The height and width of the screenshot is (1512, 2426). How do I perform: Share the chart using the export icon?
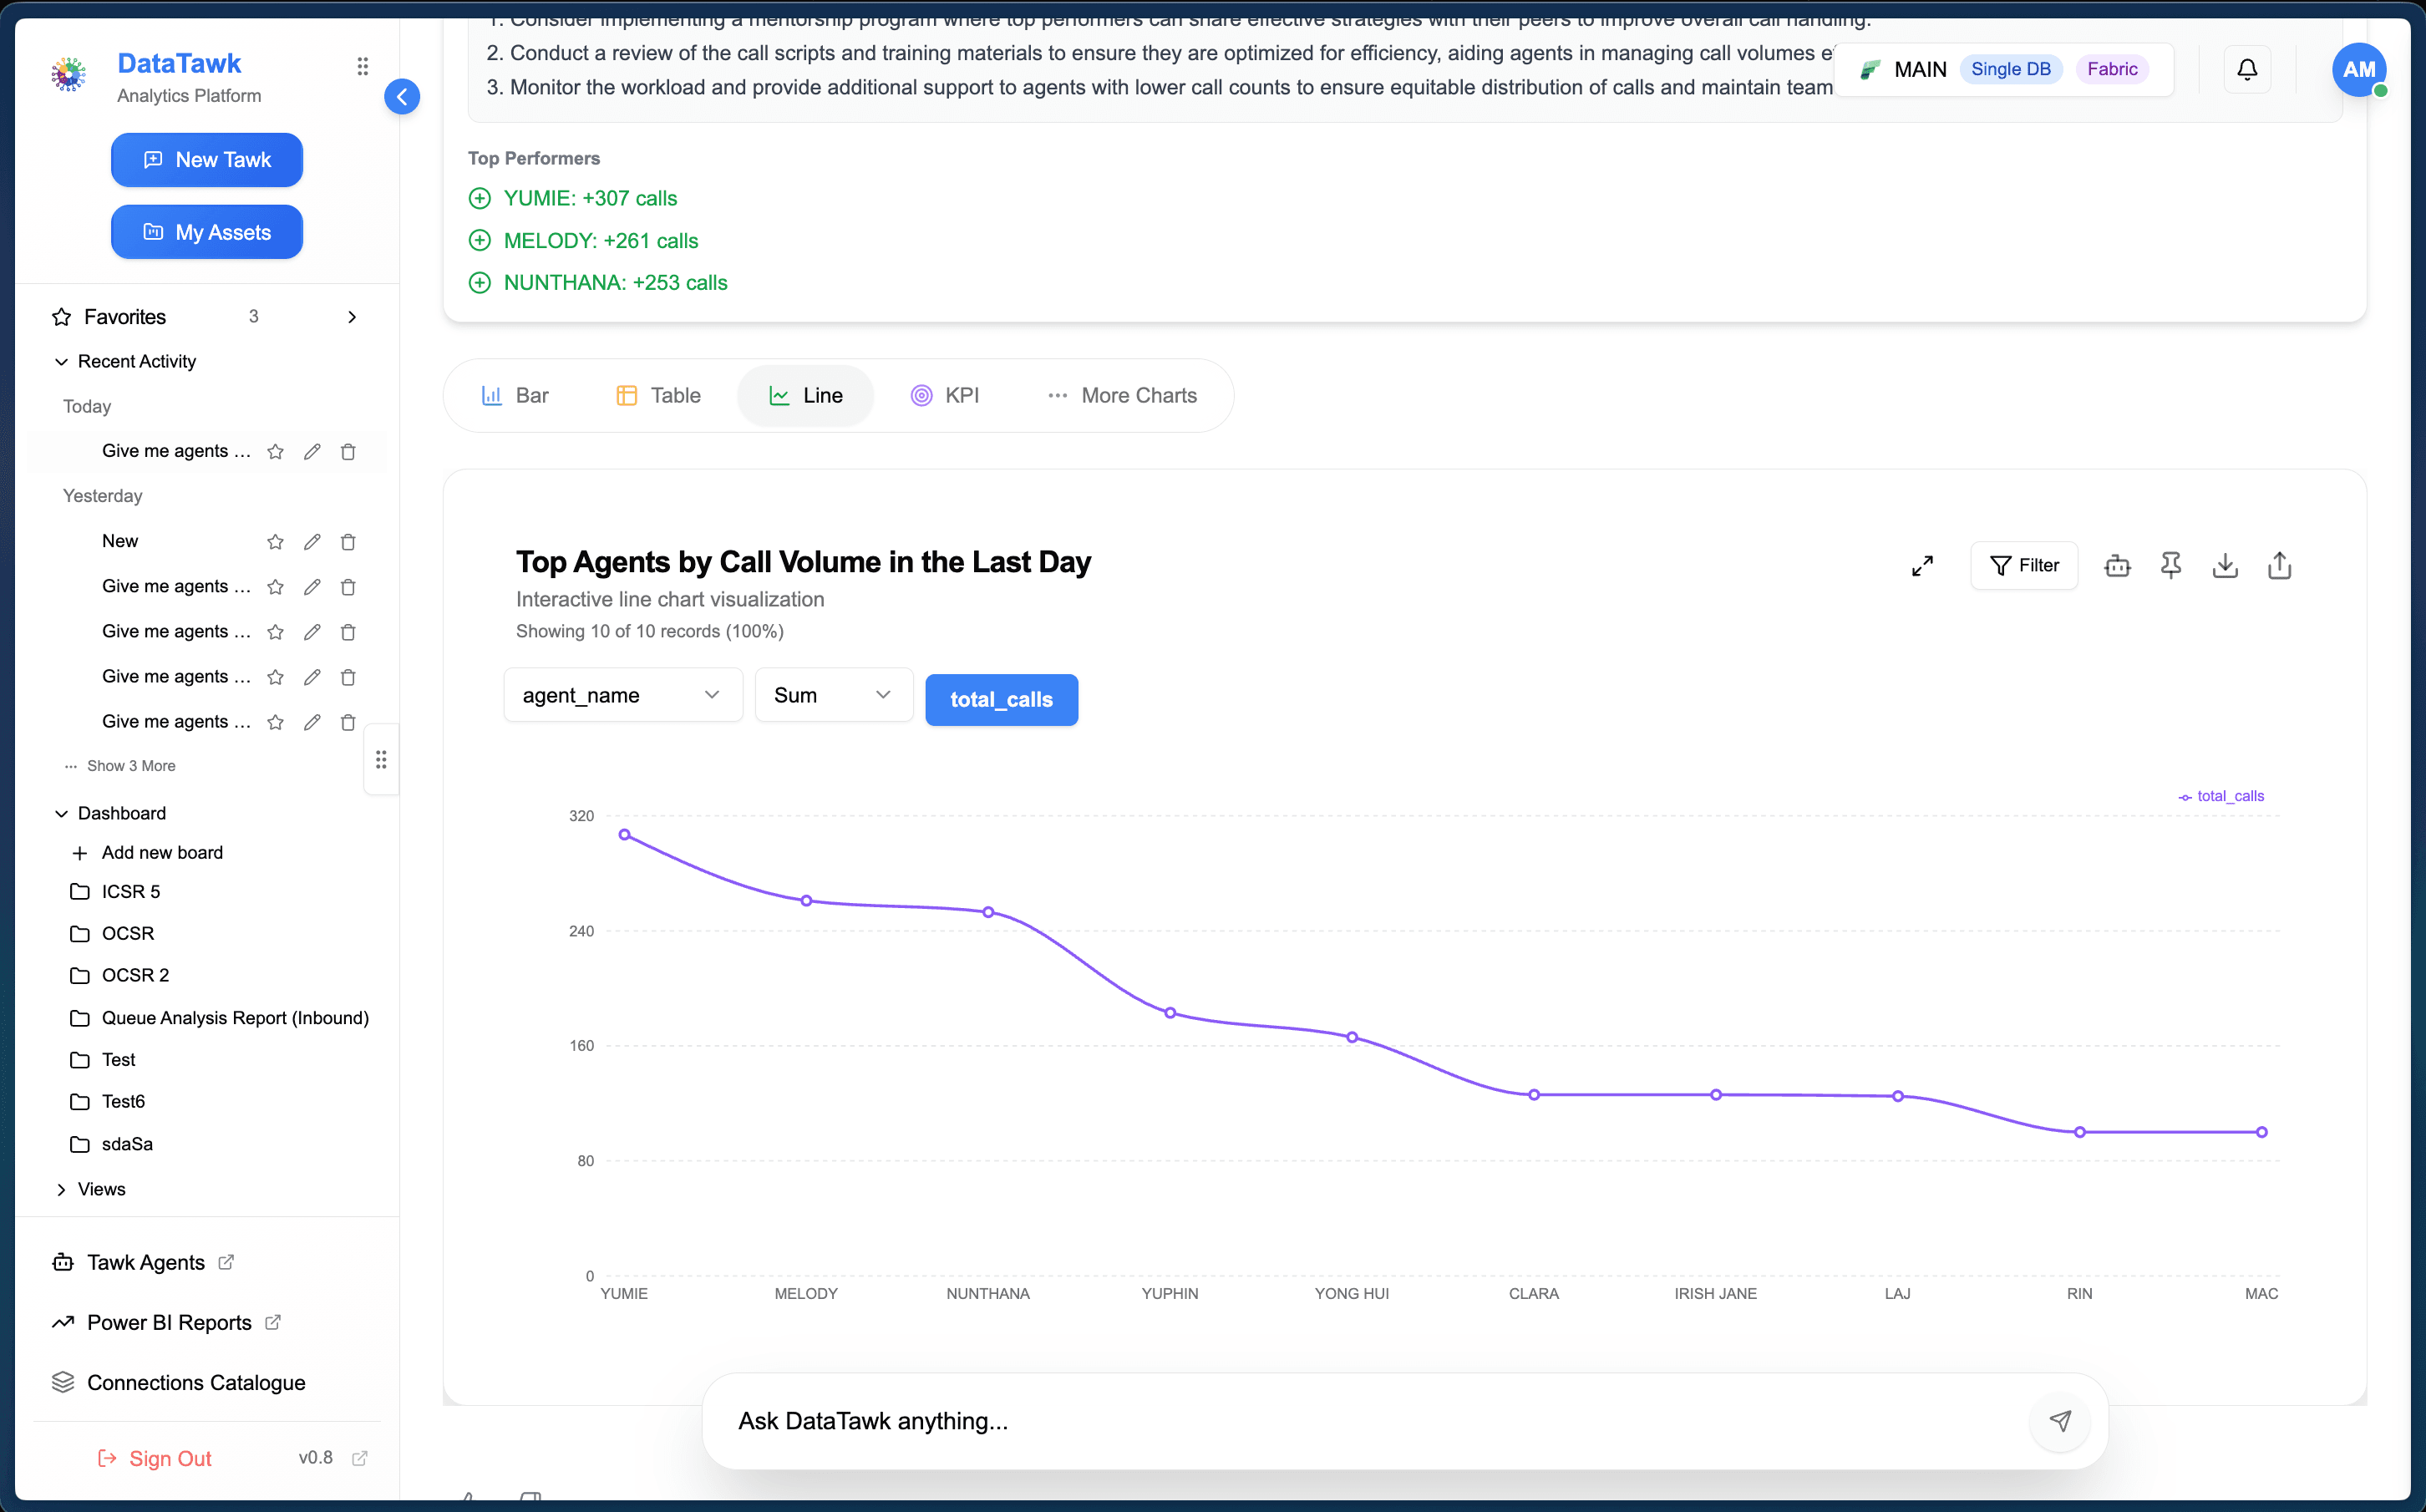coord(2279,565)
